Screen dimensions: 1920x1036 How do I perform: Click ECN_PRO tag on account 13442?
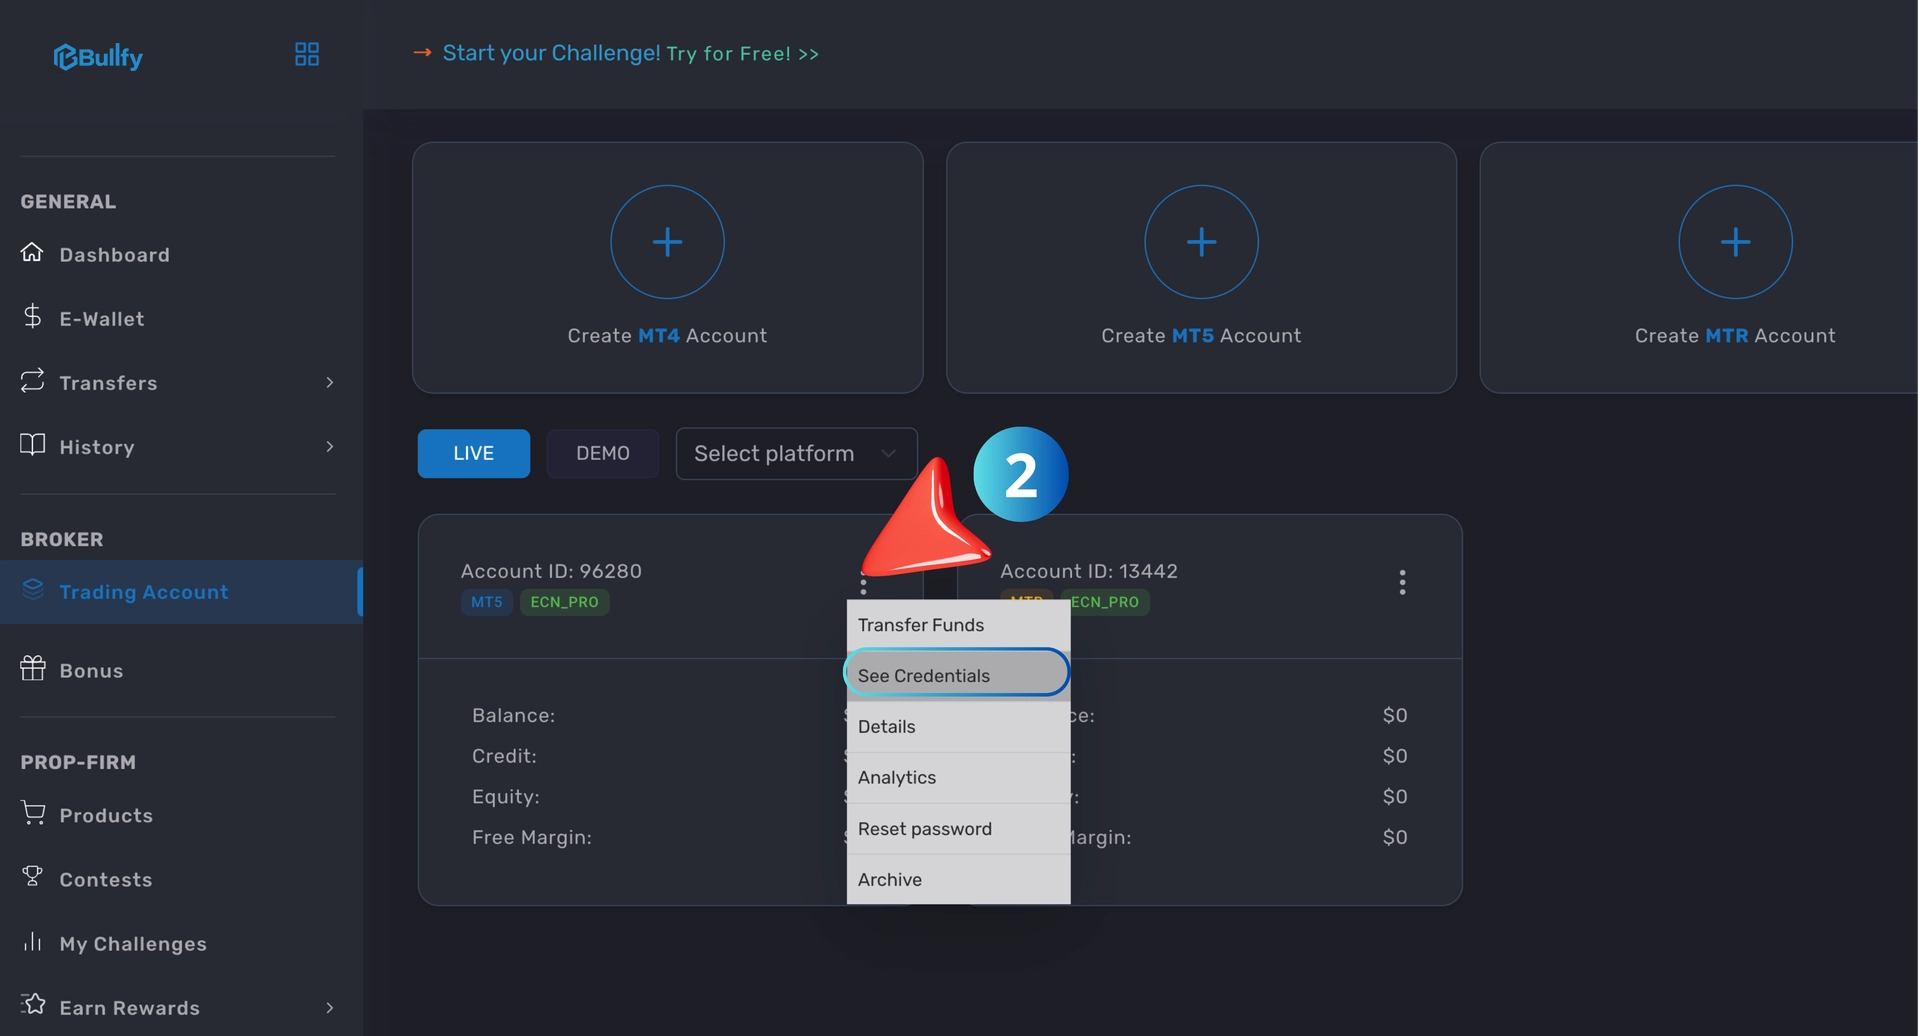(1105, 602)
